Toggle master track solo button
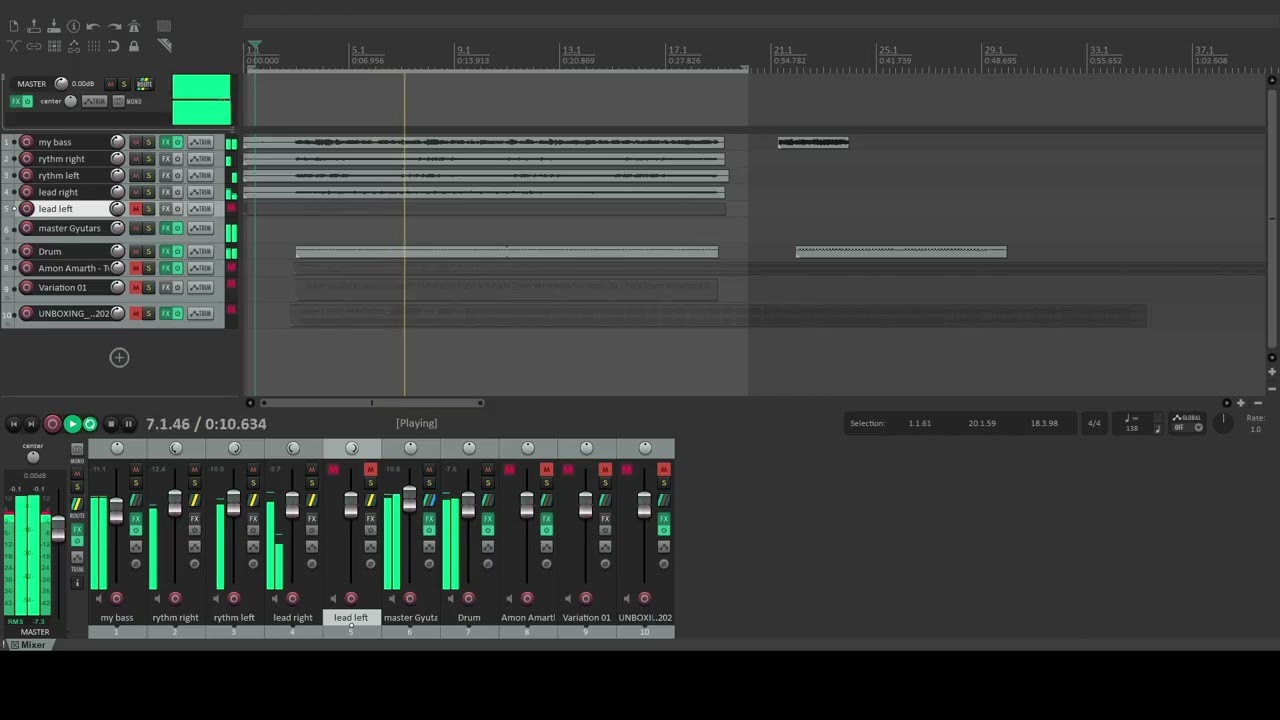The image size is (1280, 720). (124, 84)
